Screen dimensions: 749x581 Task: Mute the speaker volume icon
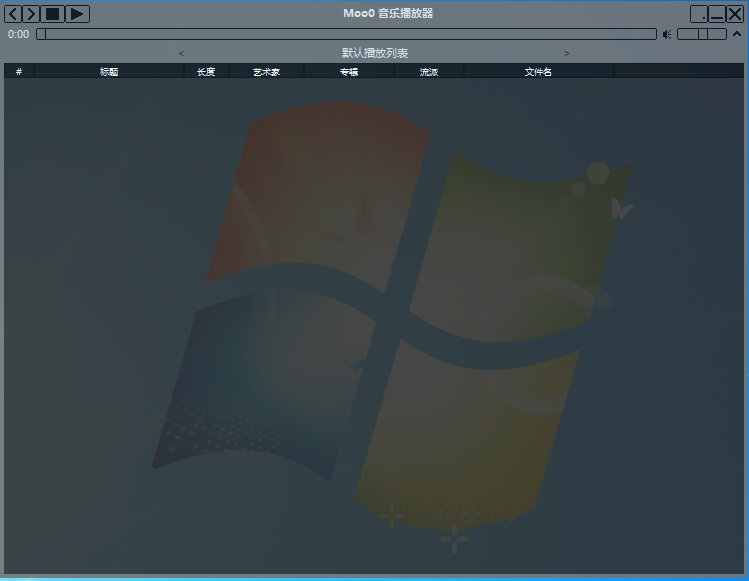click(667, 34)
